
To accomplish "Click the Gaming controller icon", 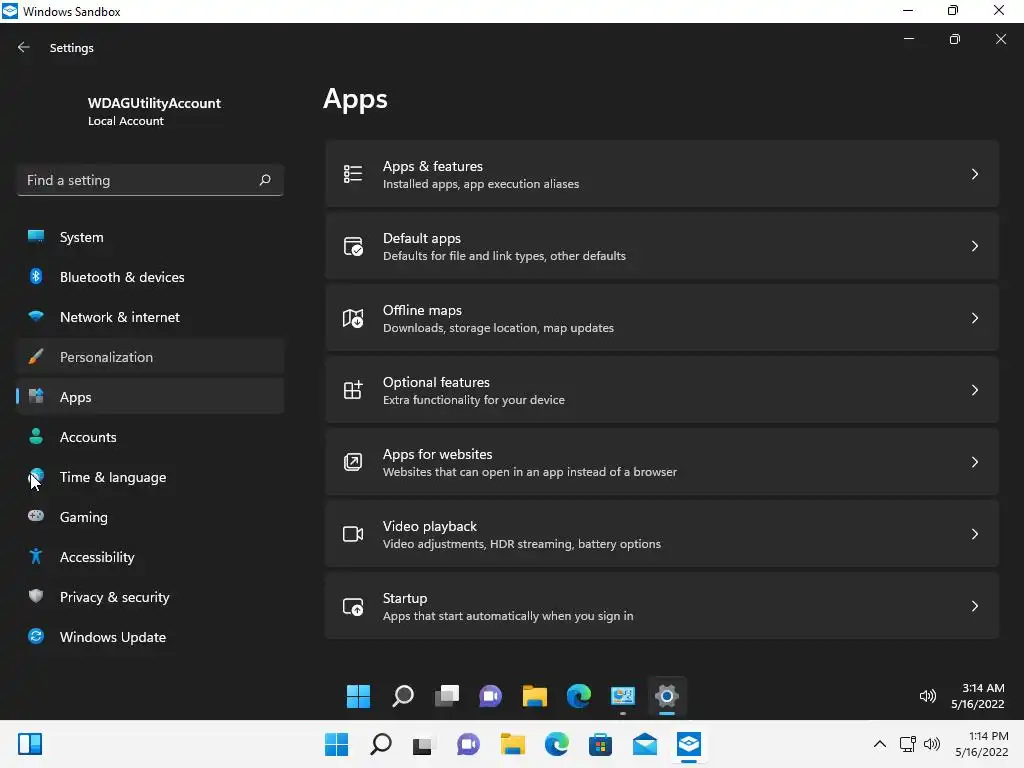I will tap(36, 516).
